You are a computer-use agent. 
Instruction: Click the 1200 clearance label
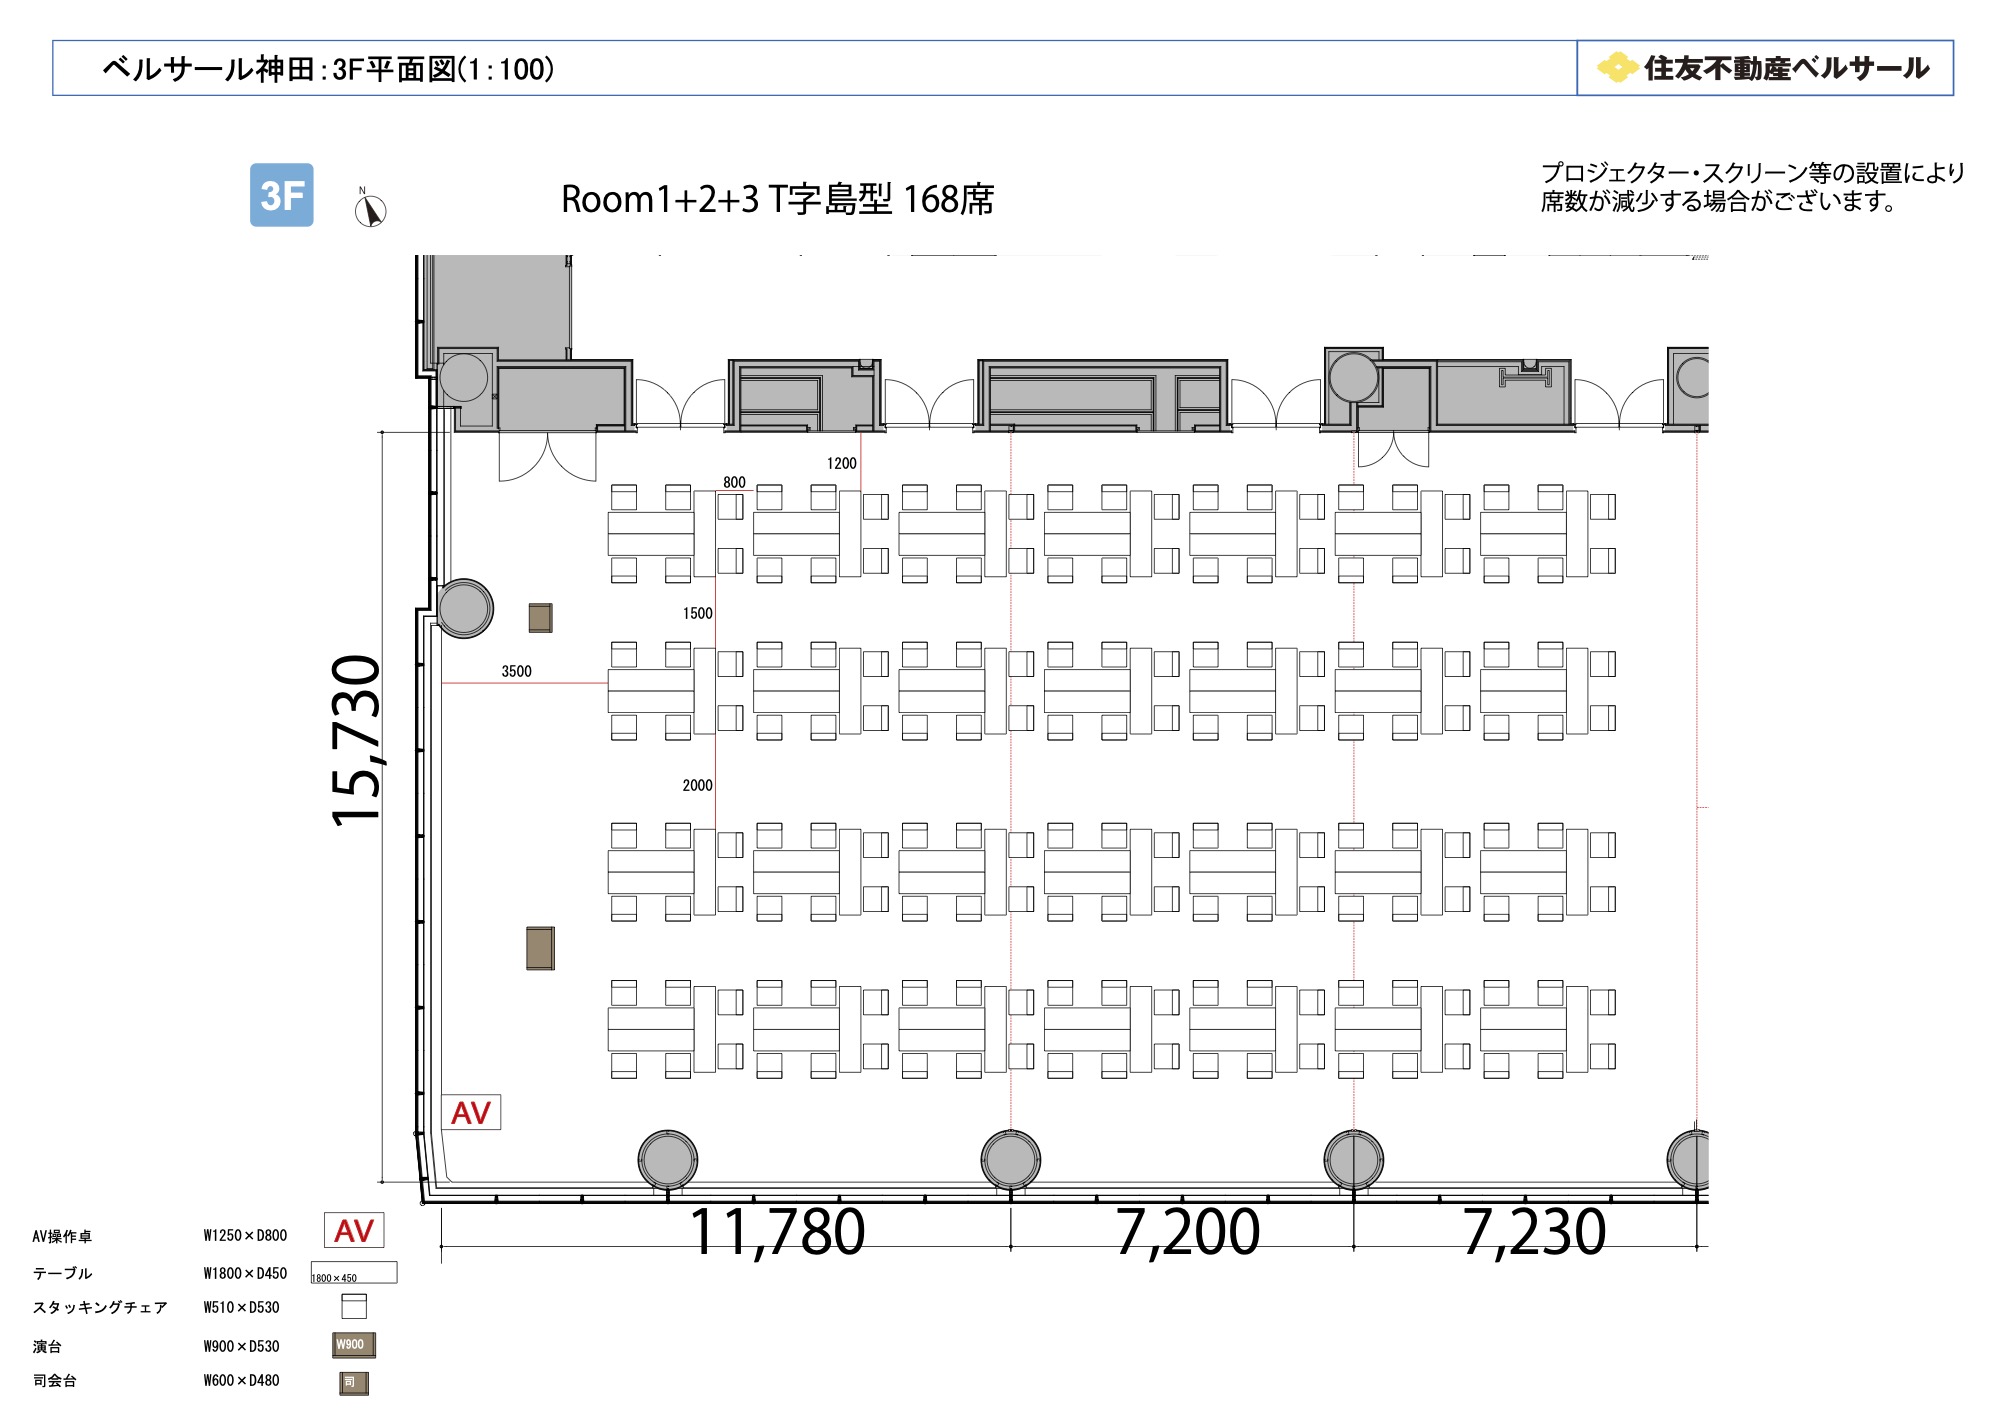pyautogui.click(x=841, y=463)
